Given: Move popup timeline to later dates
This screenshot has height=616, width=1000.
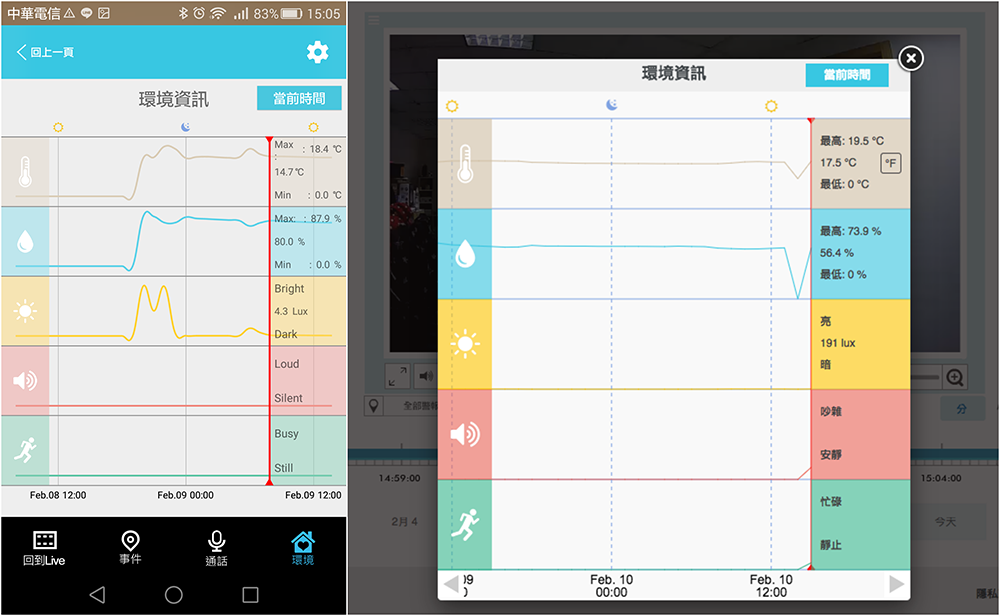Looking at the screenshot, I should (x=896, y=584).
